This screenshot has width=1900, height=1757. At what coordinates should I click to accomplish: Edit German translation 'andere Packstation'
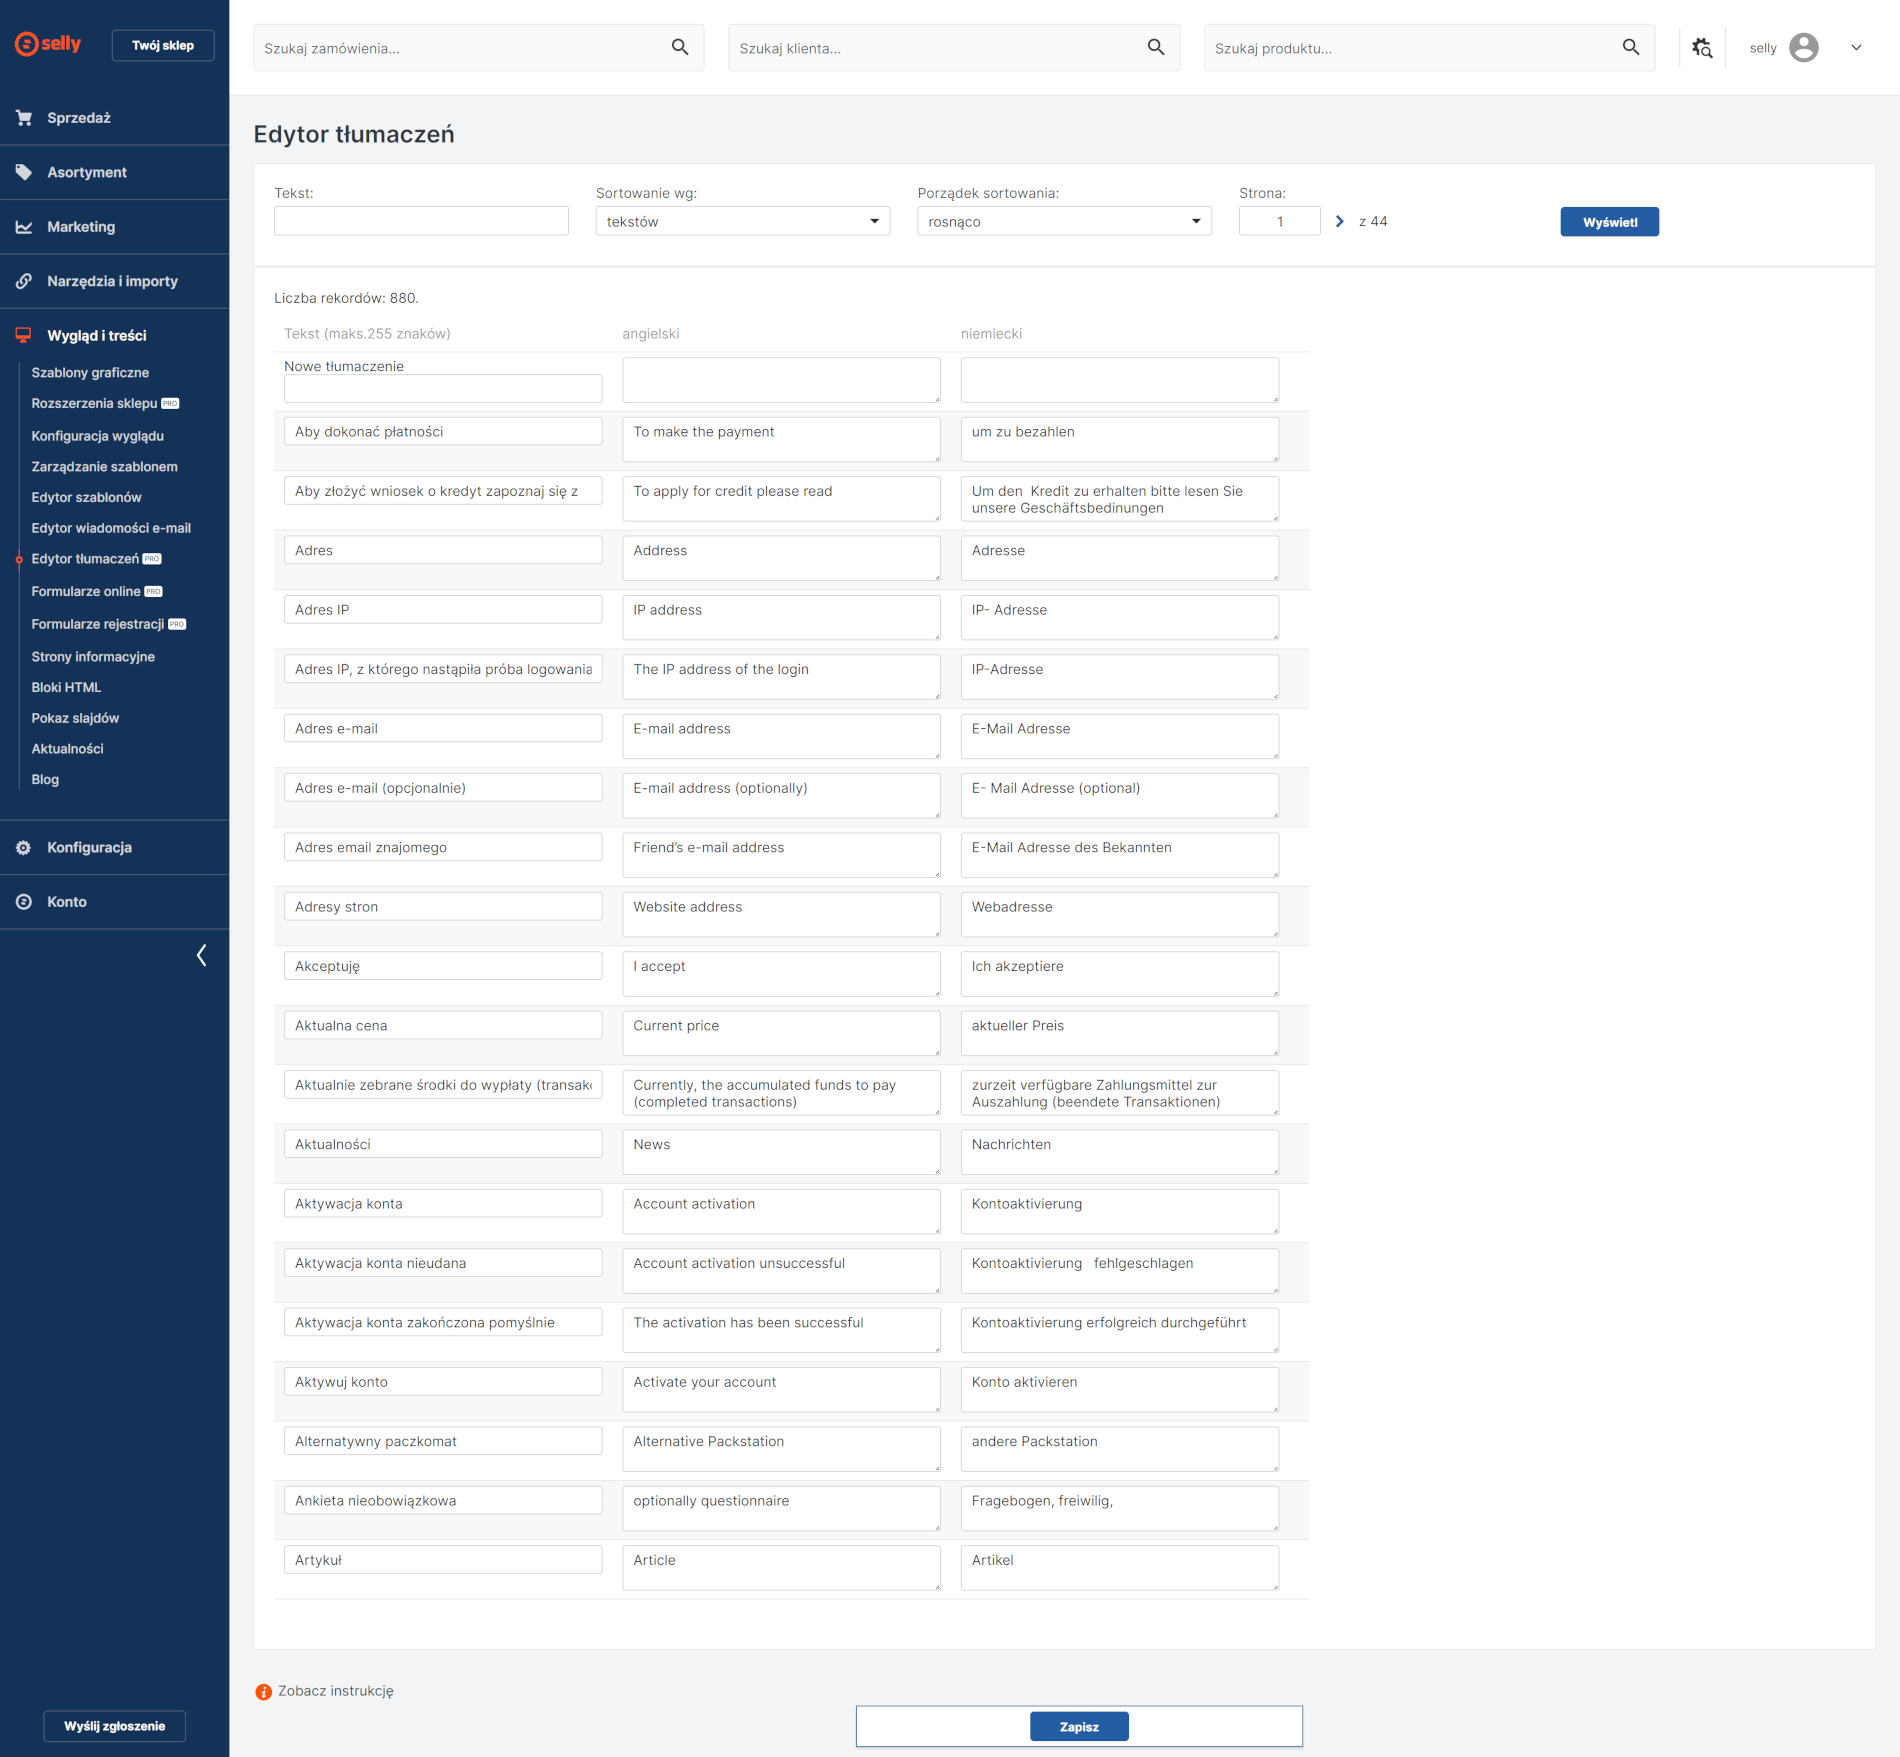tap(1119, 1449)
